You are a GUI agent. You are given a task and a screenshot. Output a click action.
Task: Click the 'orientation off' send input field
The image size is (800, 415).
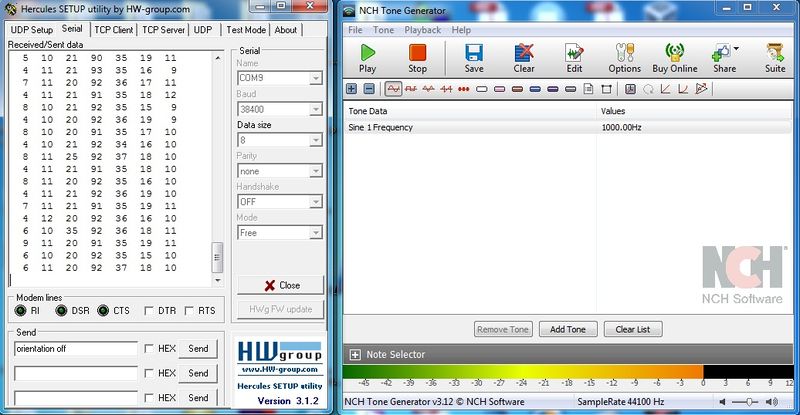click(x=76, y=349)
